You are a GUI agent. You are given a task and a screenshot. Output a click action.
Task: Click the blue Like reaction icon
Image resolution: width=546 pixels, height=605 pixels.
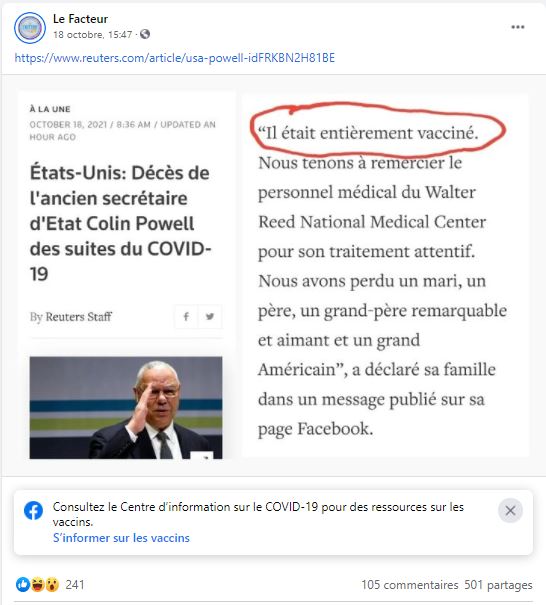[23, 585]
